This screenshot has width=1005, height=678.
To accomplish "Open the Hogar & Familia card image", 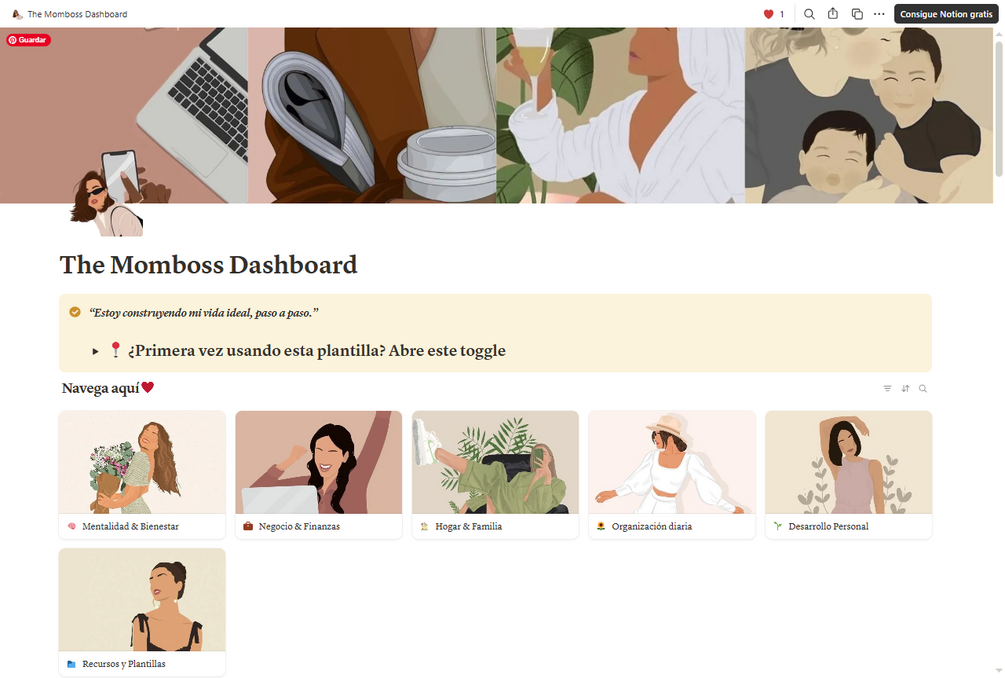I will tap(495, 462).
